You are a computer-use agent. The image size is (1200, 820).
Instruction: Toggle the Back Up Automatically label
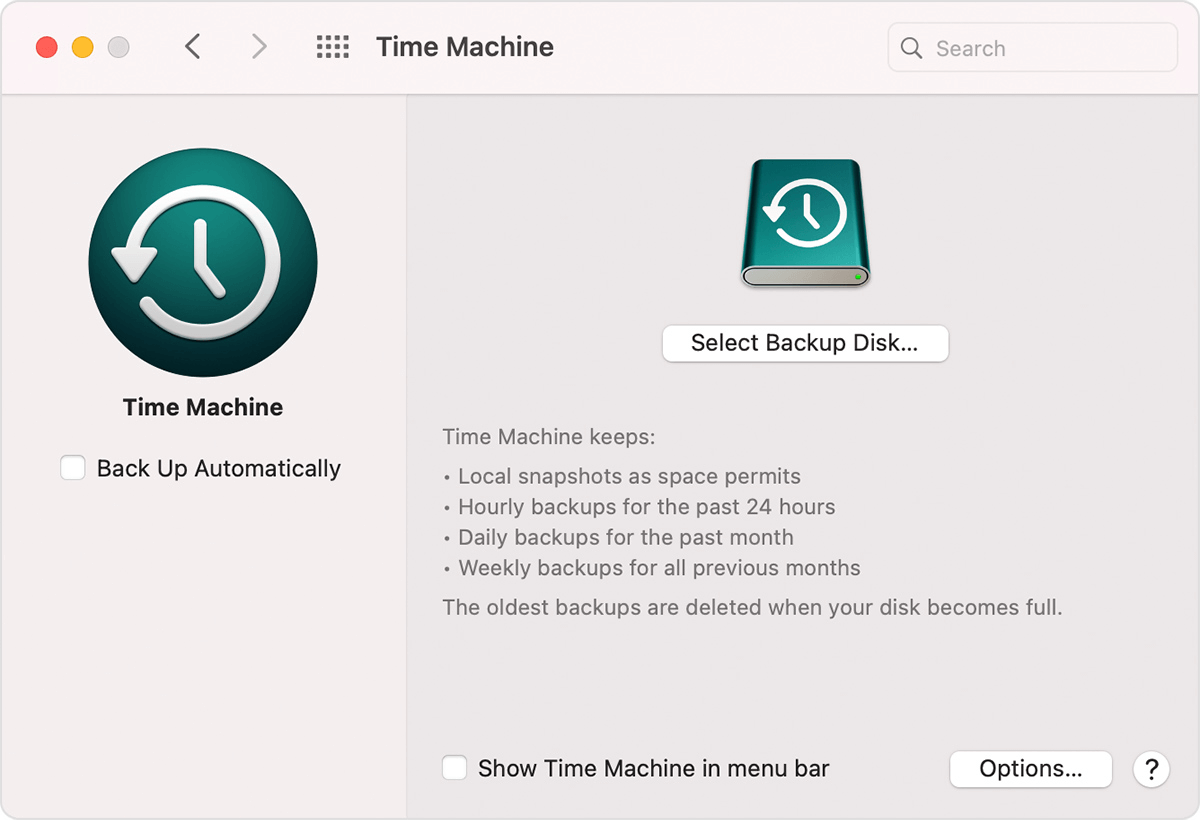218,467
